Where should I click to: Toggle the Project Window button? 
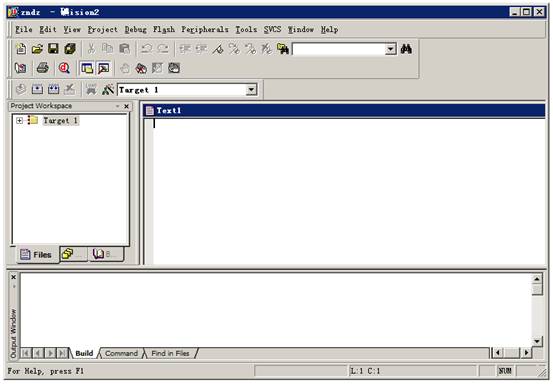(x=87, y=68)
